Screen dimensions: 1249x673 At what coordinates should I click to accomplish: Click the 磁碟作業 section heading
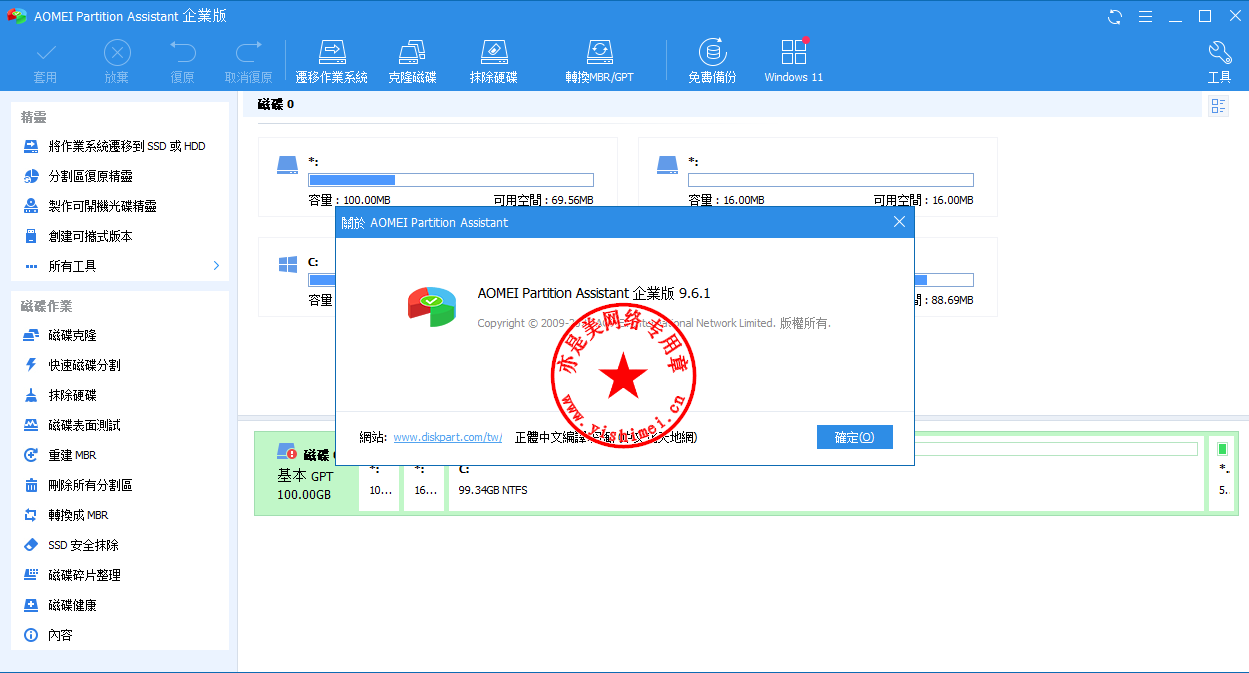[x=46, y=306]
